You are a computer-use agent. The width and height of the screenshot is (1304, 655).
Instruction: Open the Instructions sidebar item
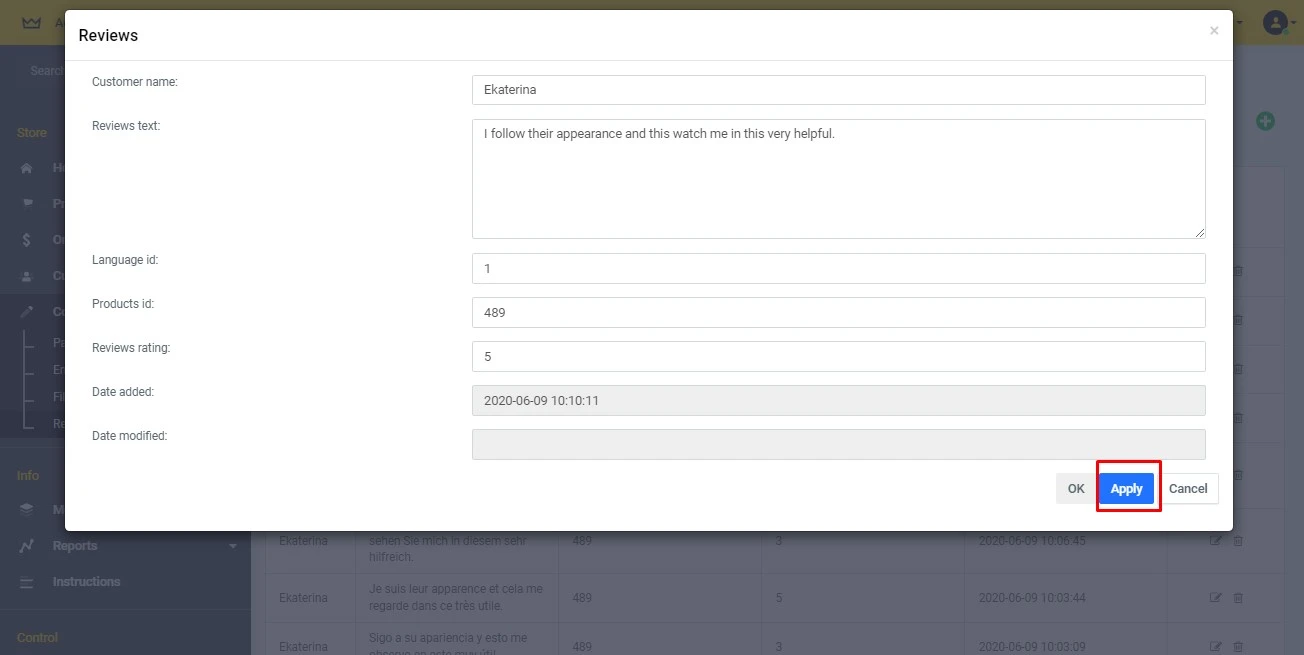[x=86, y=582]
